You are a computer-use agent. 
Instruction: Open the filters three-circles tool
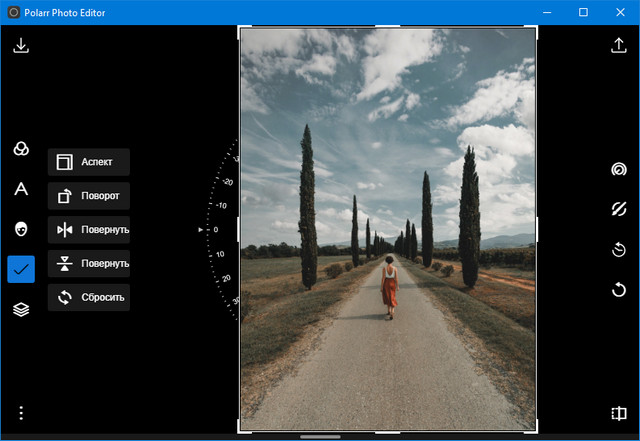pos(21,149)
